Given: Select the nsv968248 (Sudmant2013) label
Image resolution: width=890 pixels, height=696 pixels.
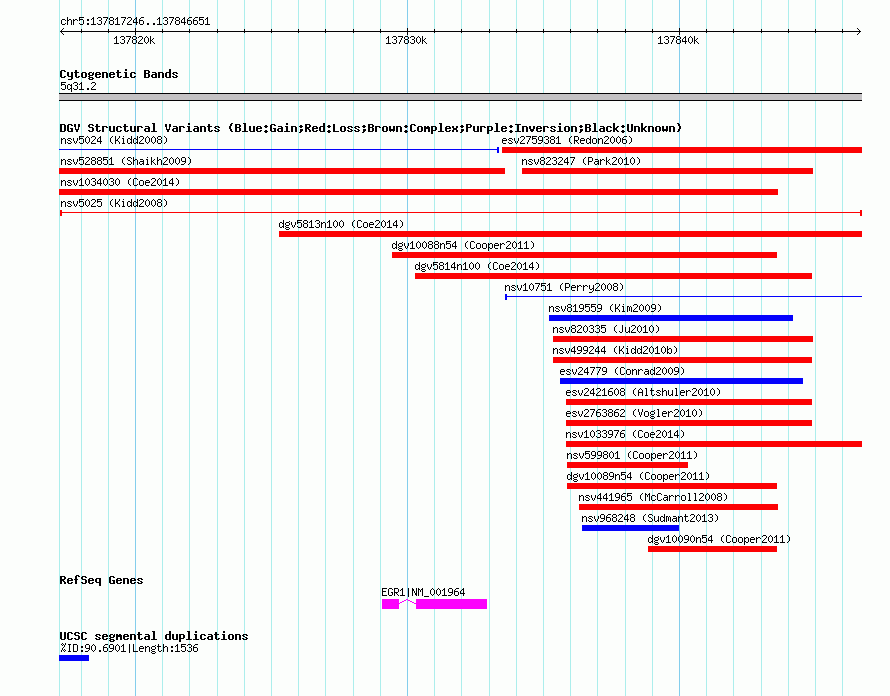Looking at the screenshot, I should (x=650, y=518).
